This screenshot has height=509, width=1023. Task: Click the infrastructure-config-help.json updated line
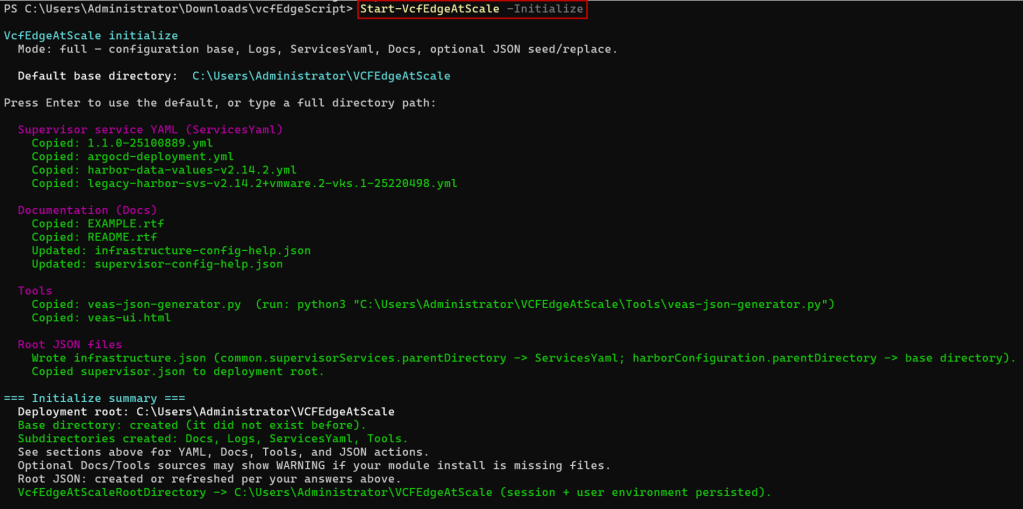pos(171,251)
